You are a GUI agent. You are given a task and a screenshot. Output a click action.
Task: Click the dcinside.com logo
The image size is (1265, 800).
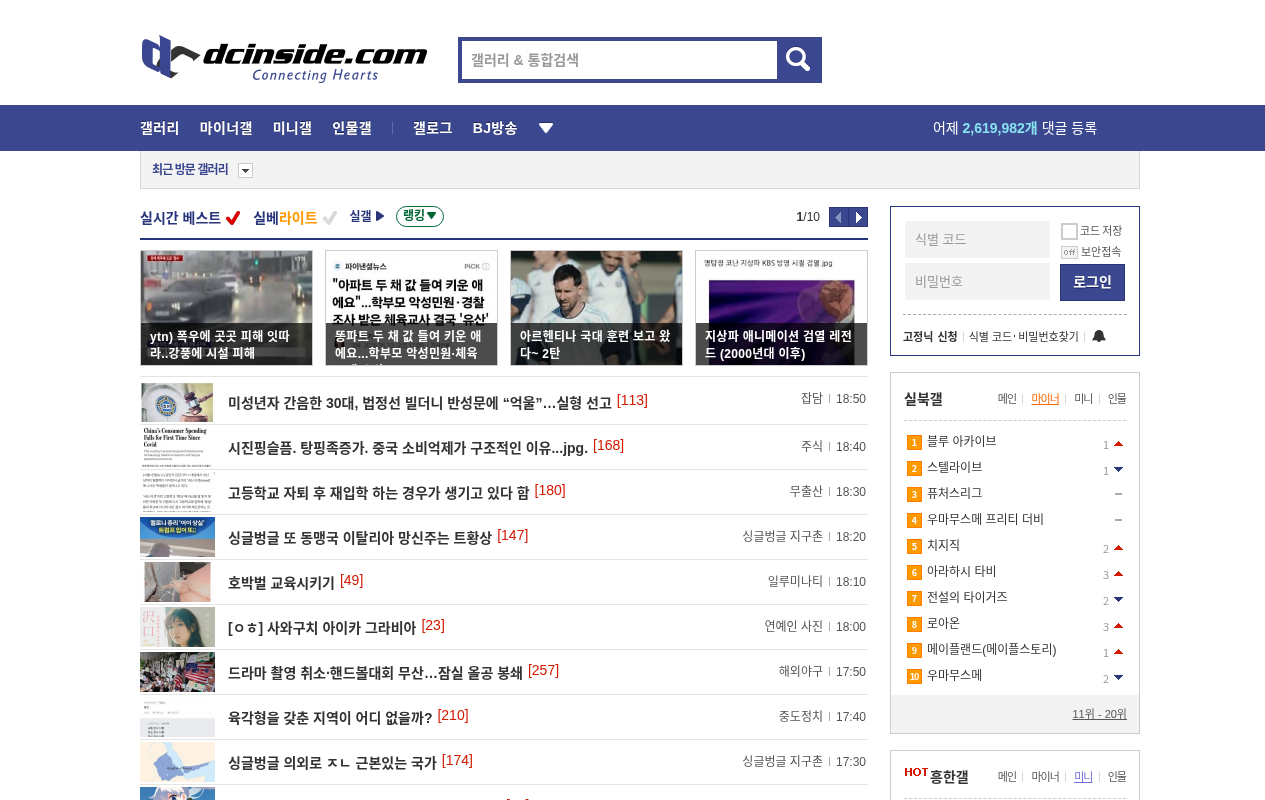coord(284,59)
